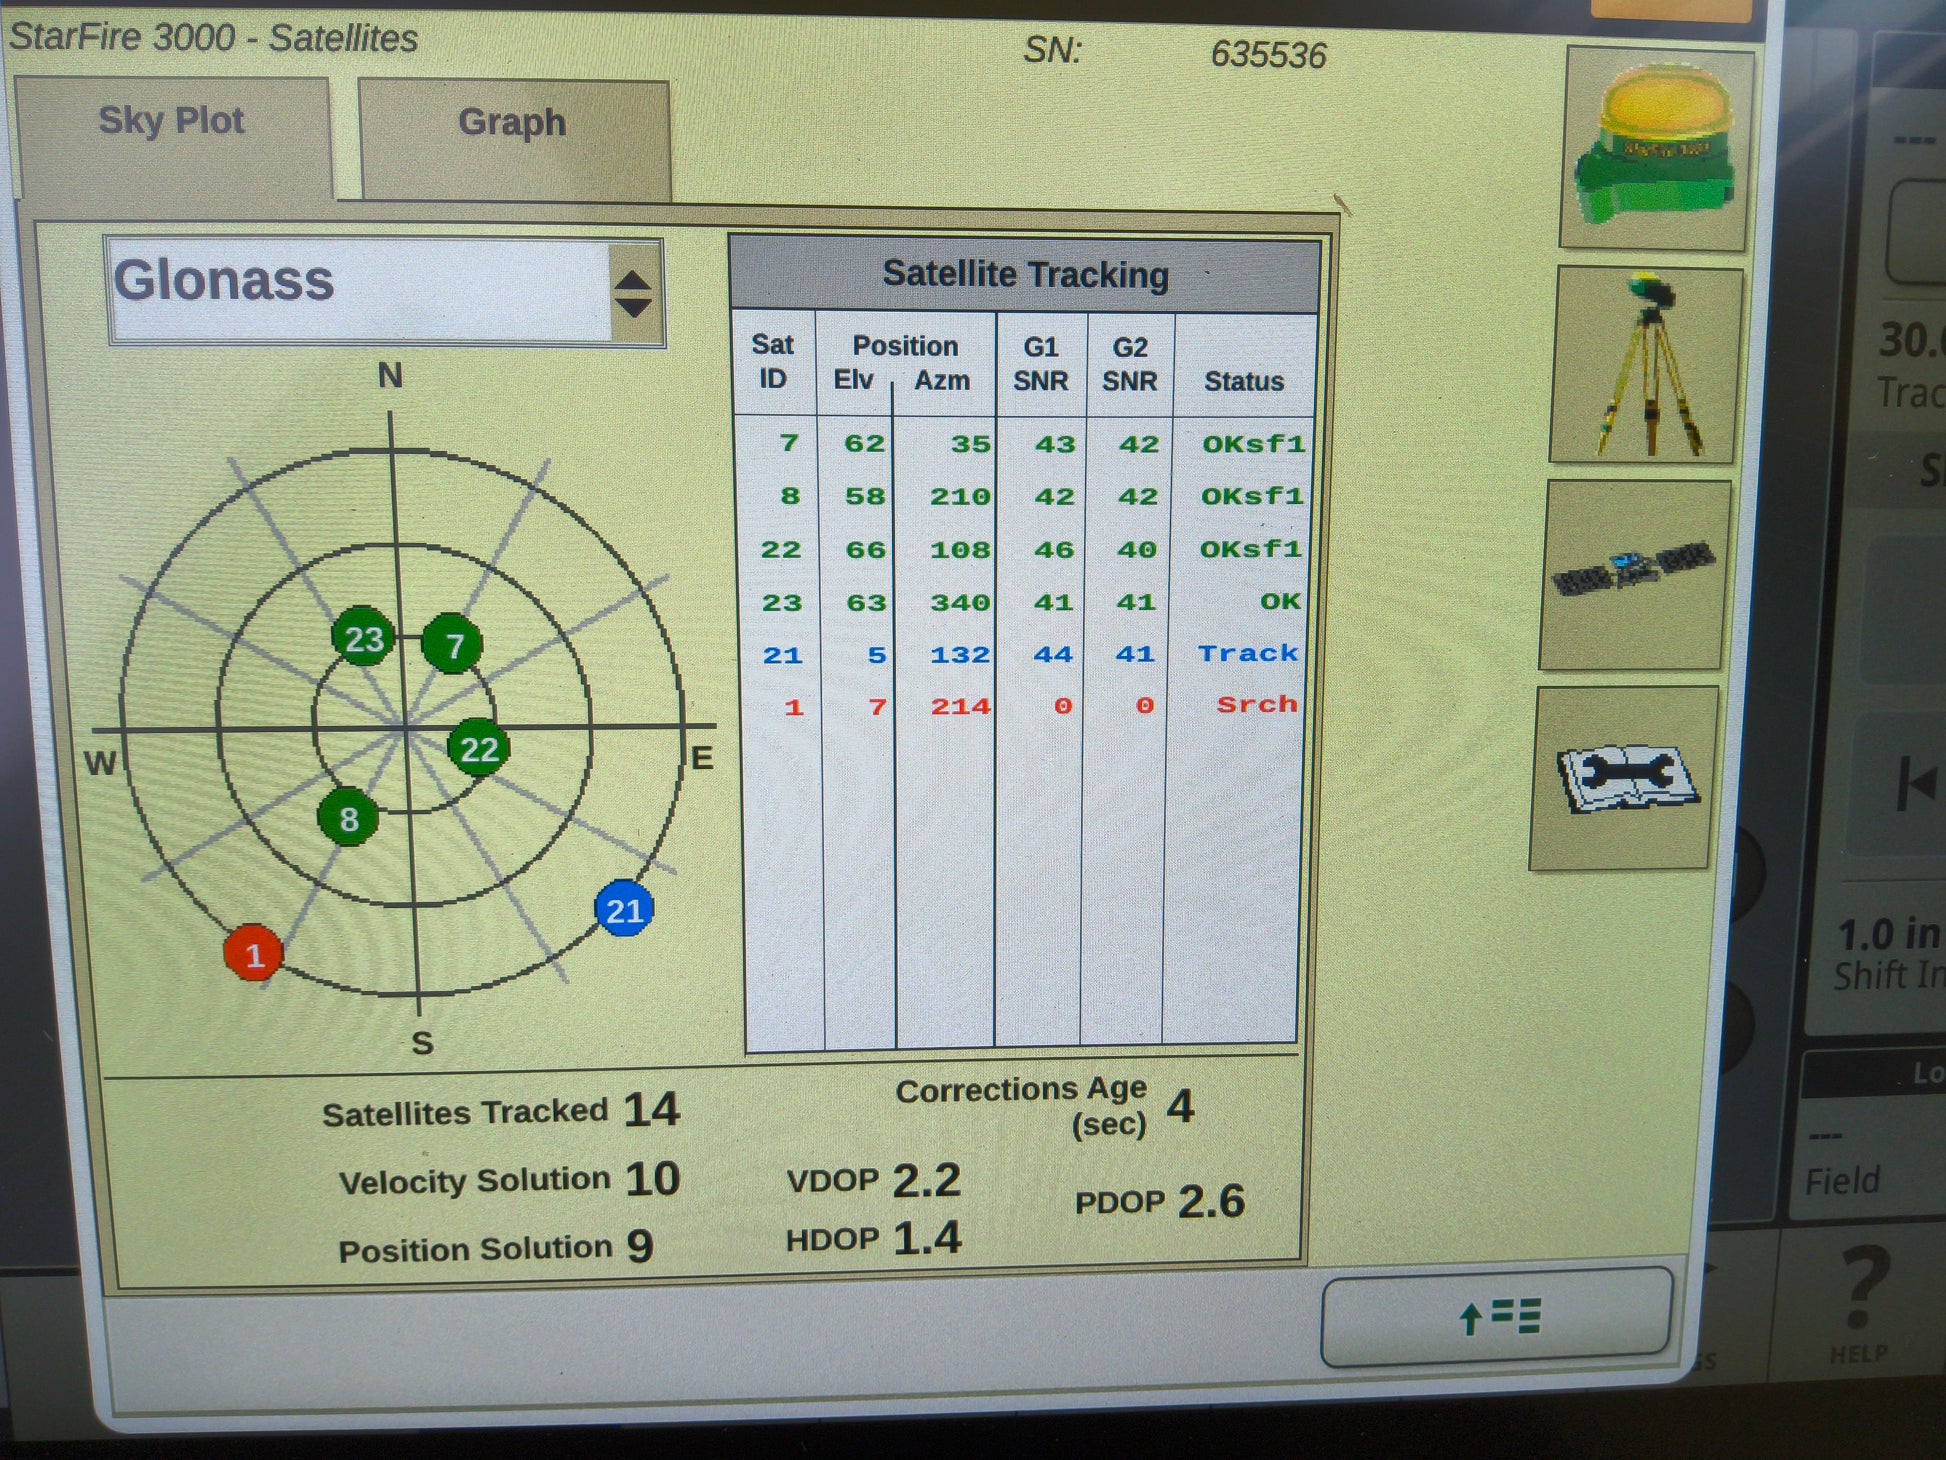Click the Track status for satellite 21
The image size is (1946, 1460).
(1248, 653)
